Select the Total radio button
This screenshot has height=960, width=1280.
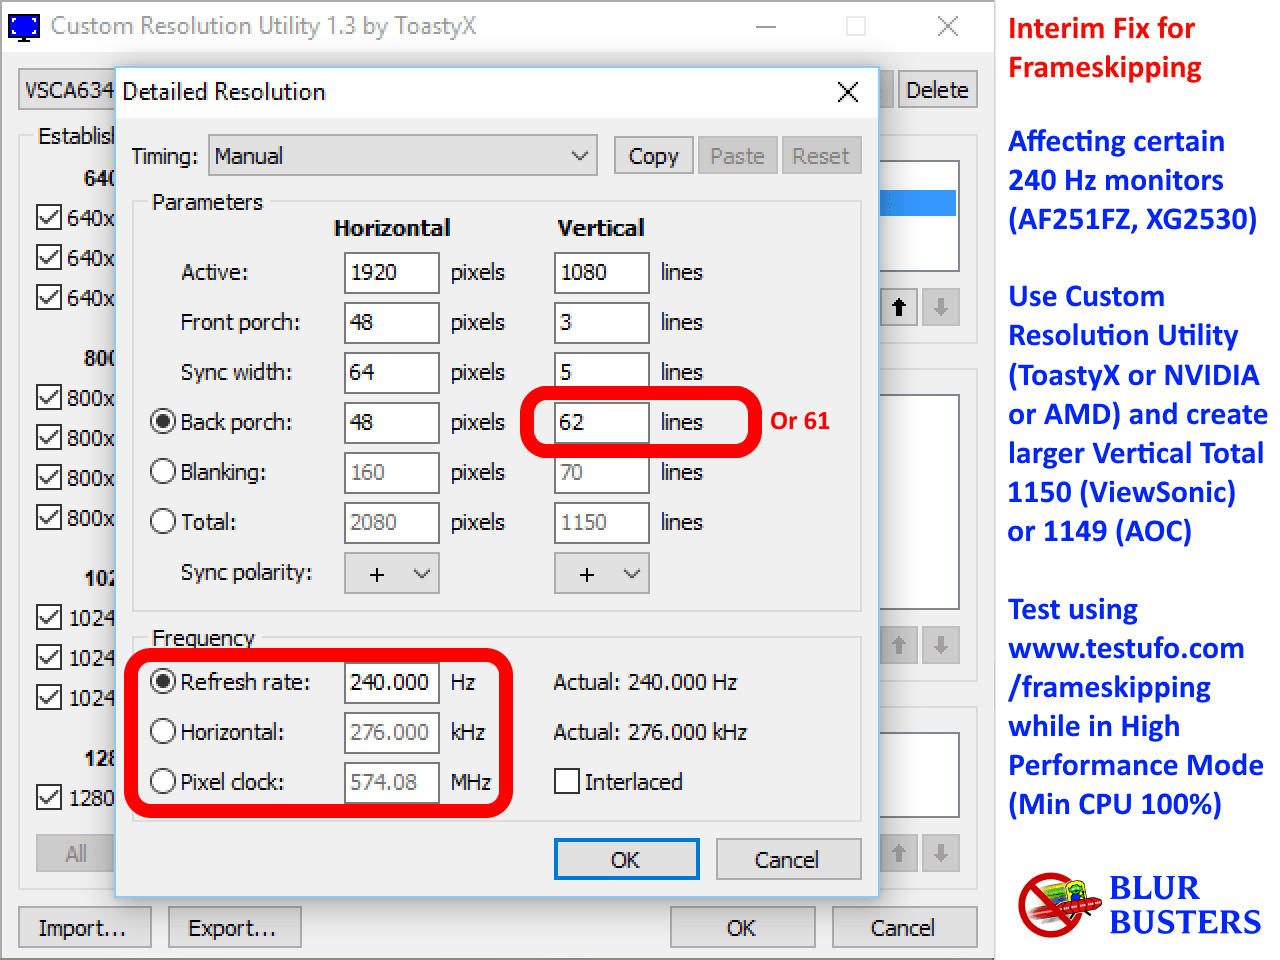(x=163, y=521)
